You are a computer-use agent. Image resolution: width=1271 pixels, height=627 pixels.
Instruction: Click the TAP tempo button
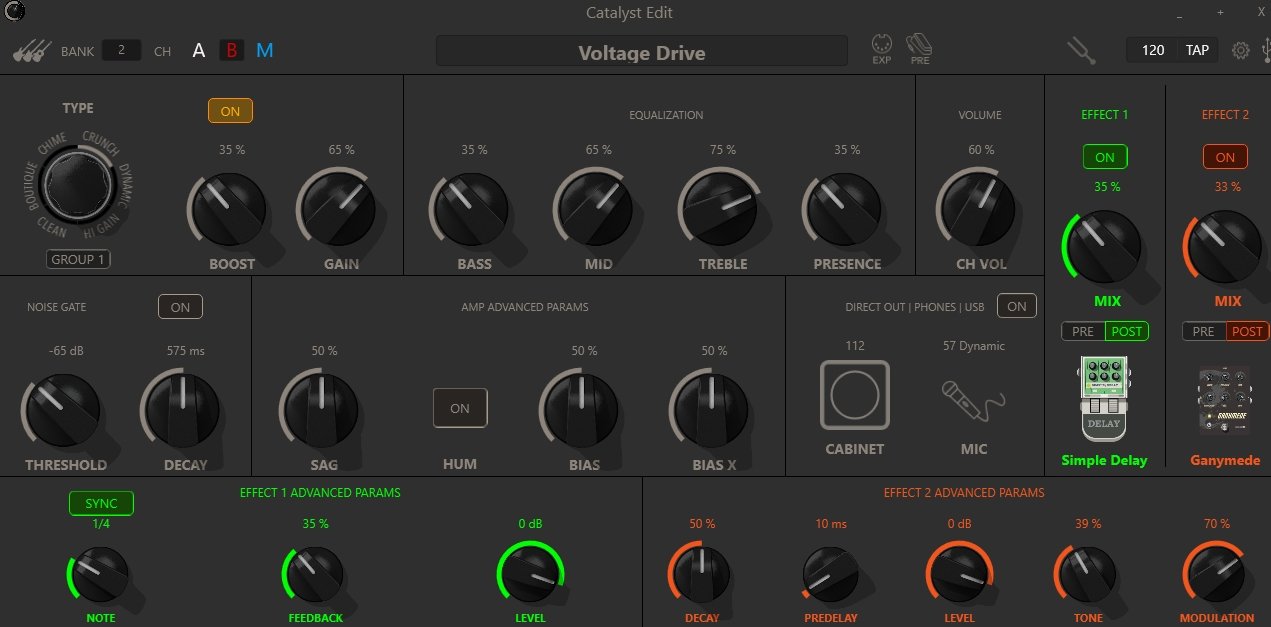[x=1197, y=50]
